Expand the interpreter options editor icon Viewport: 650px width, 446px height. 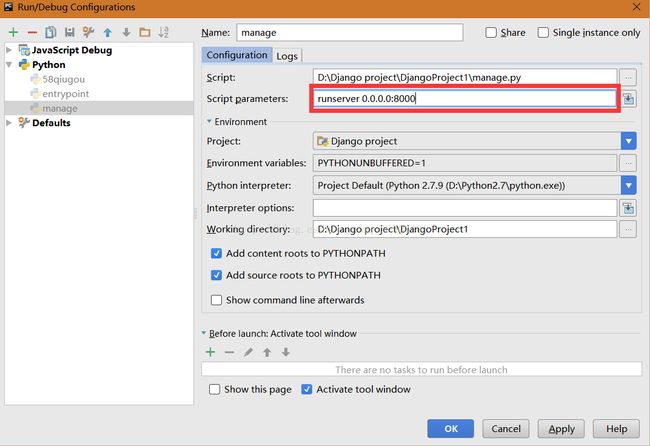(628, 208)
